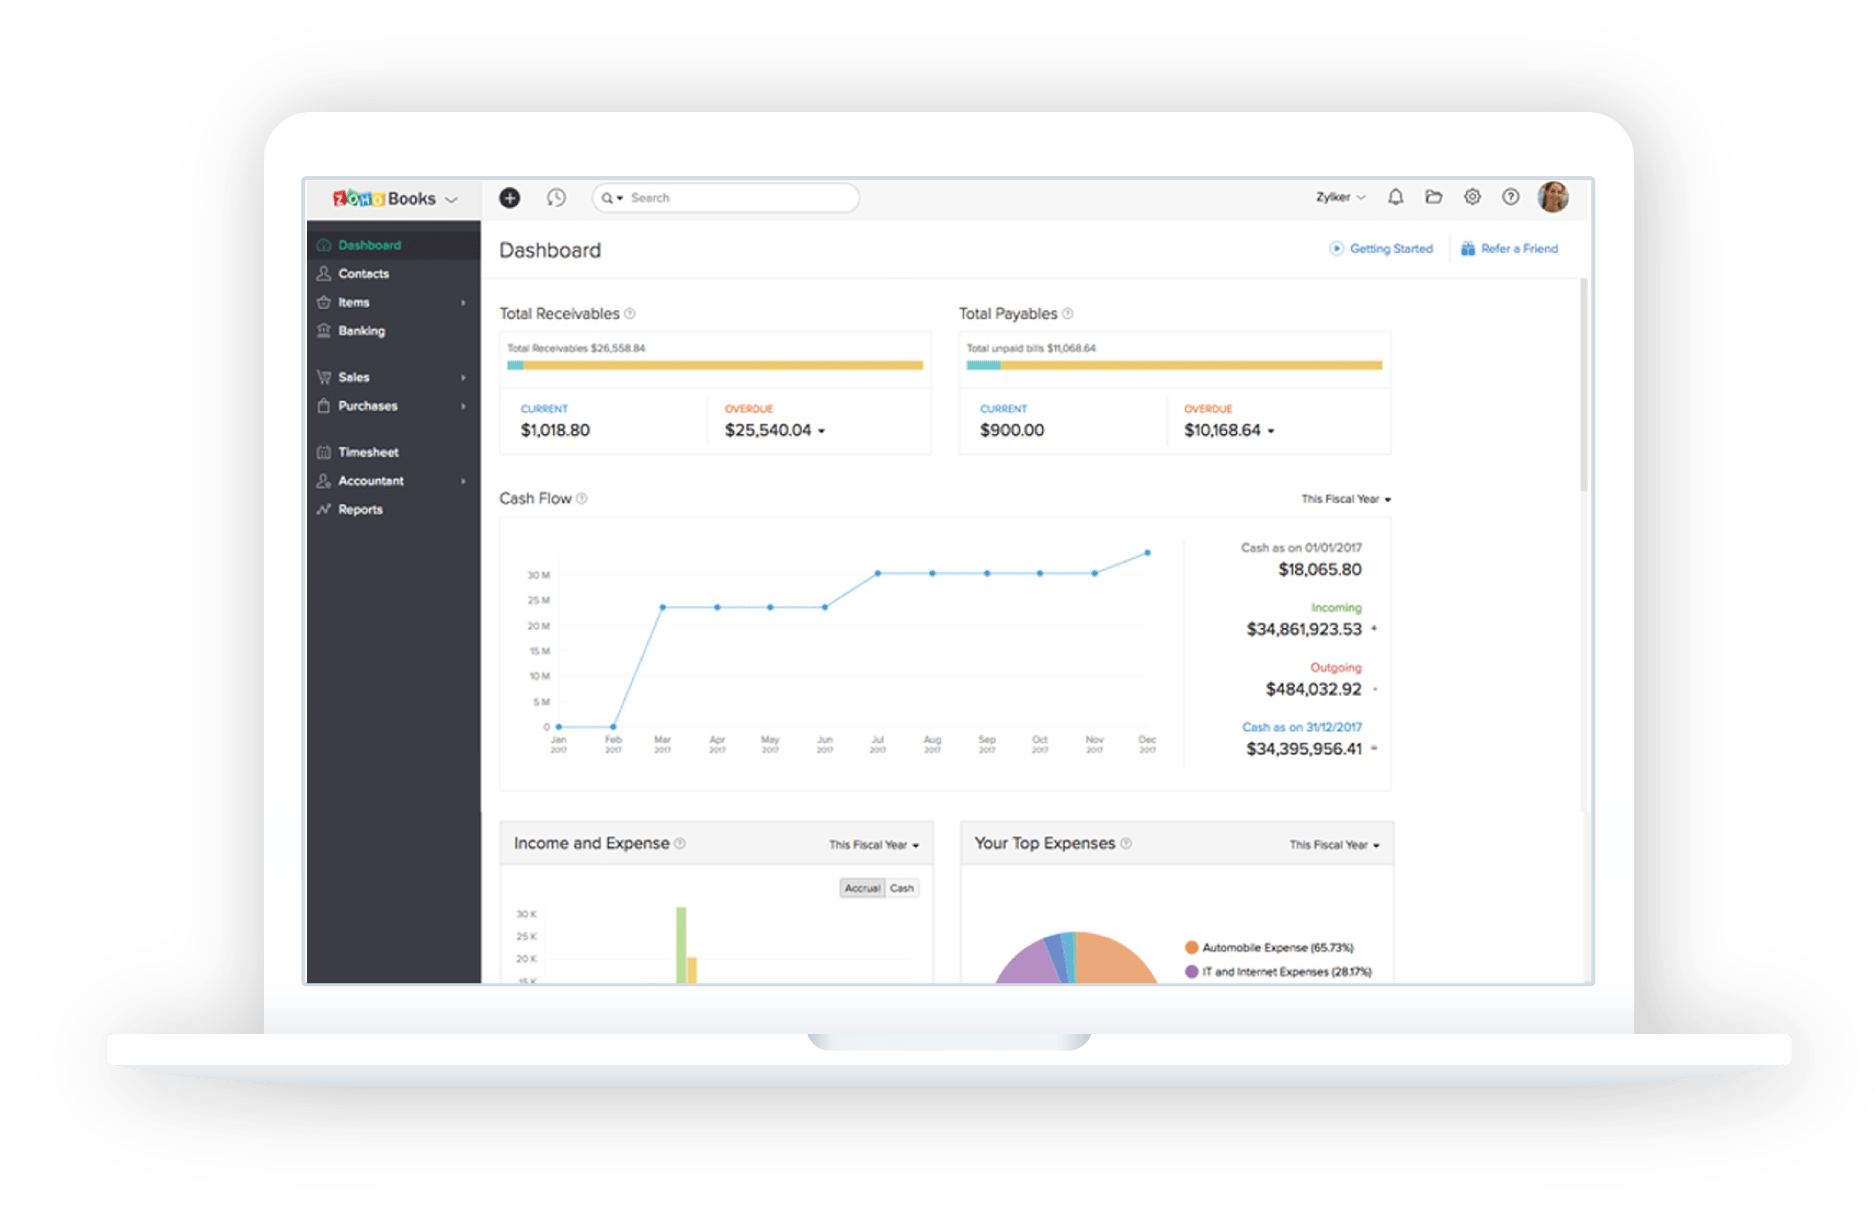
Task: Switch chart to Accrual basis
Action: tap(862, 888)
